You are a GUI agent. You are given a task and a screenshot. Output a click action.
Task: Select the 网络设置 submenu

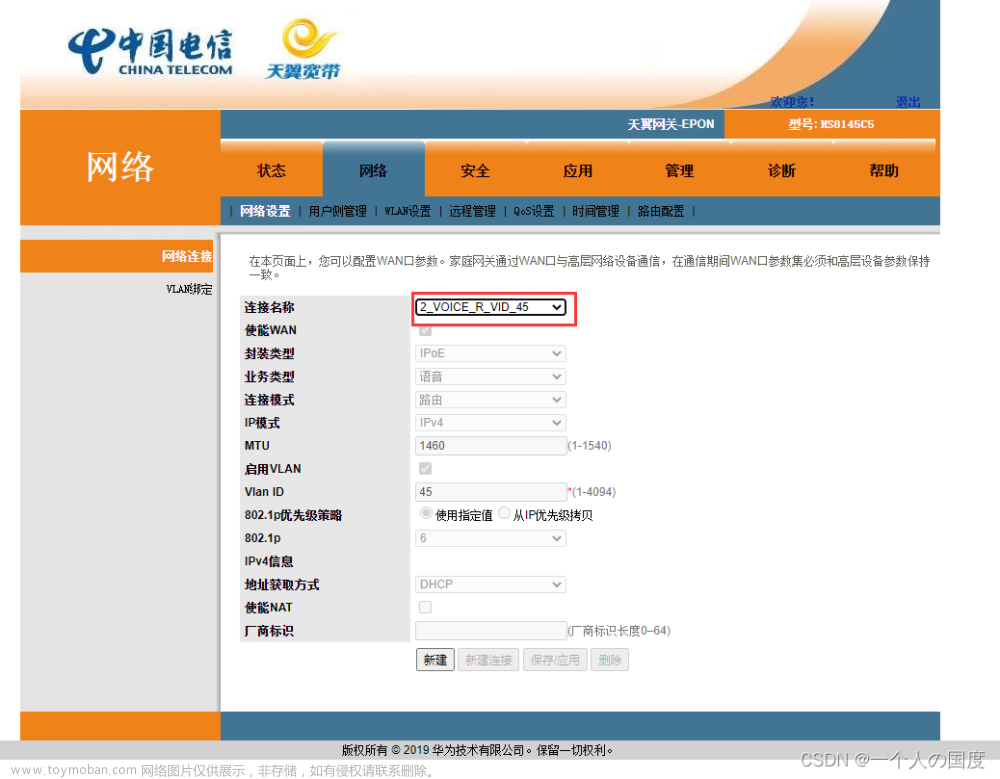point(265,211)
